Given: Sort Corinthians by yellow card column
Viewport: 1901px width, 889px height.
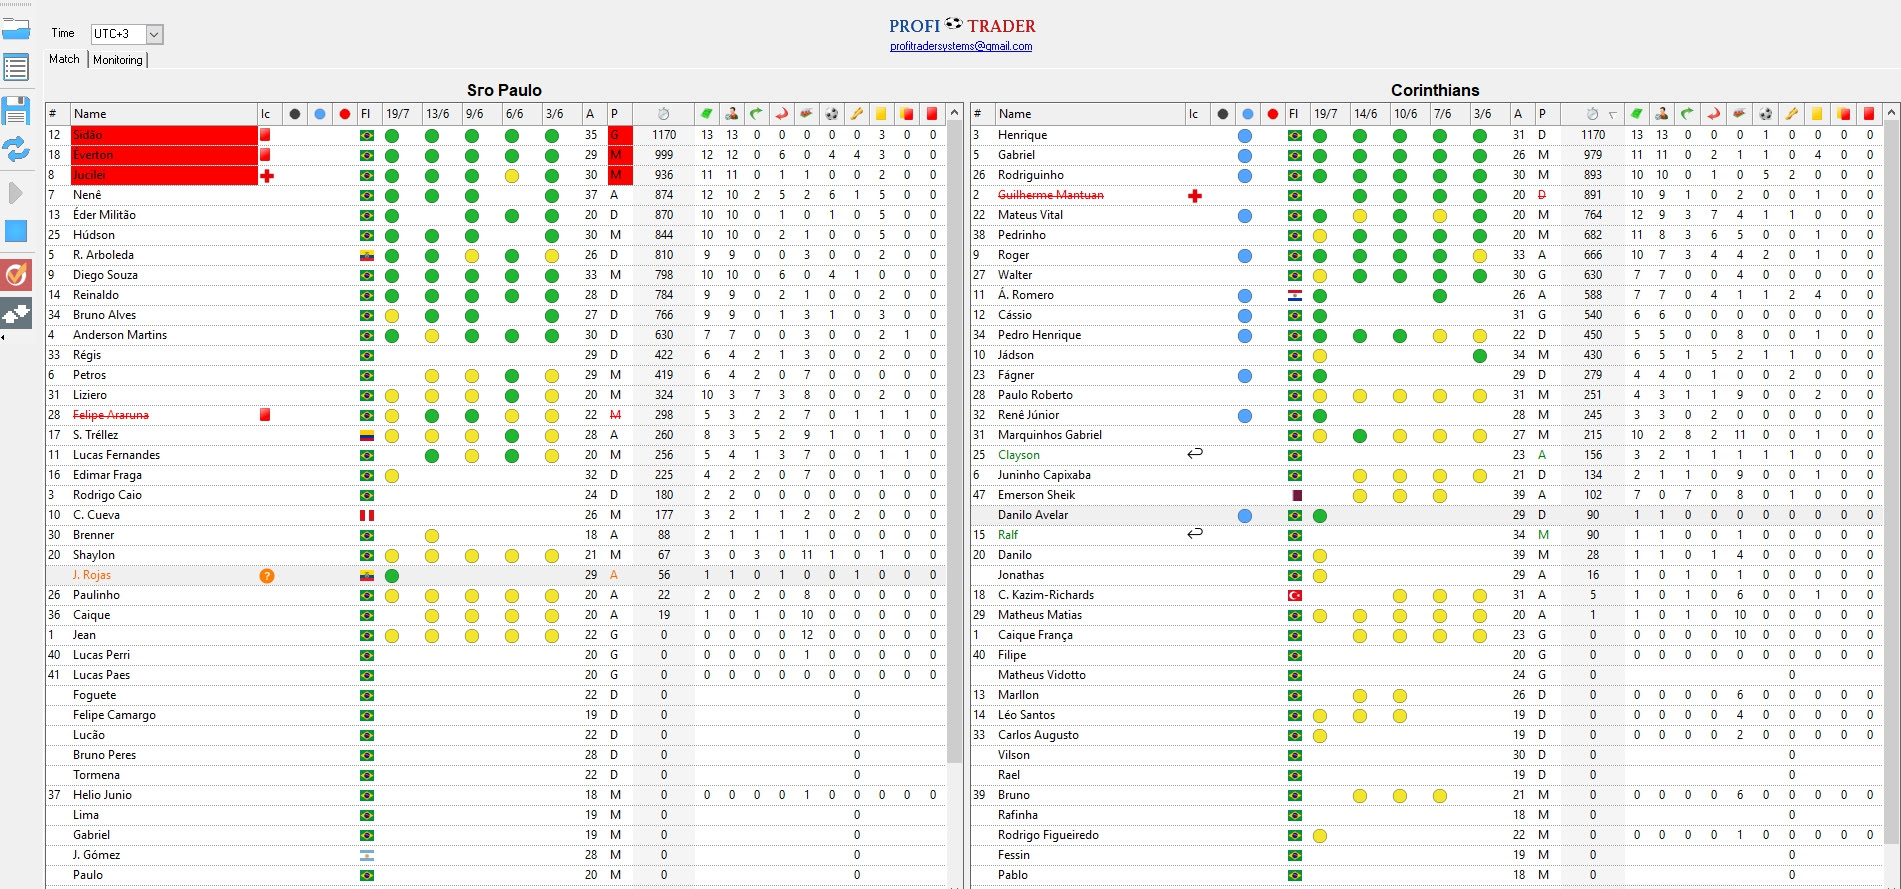Looking at the screenshot, I should tap(1818, 114).
